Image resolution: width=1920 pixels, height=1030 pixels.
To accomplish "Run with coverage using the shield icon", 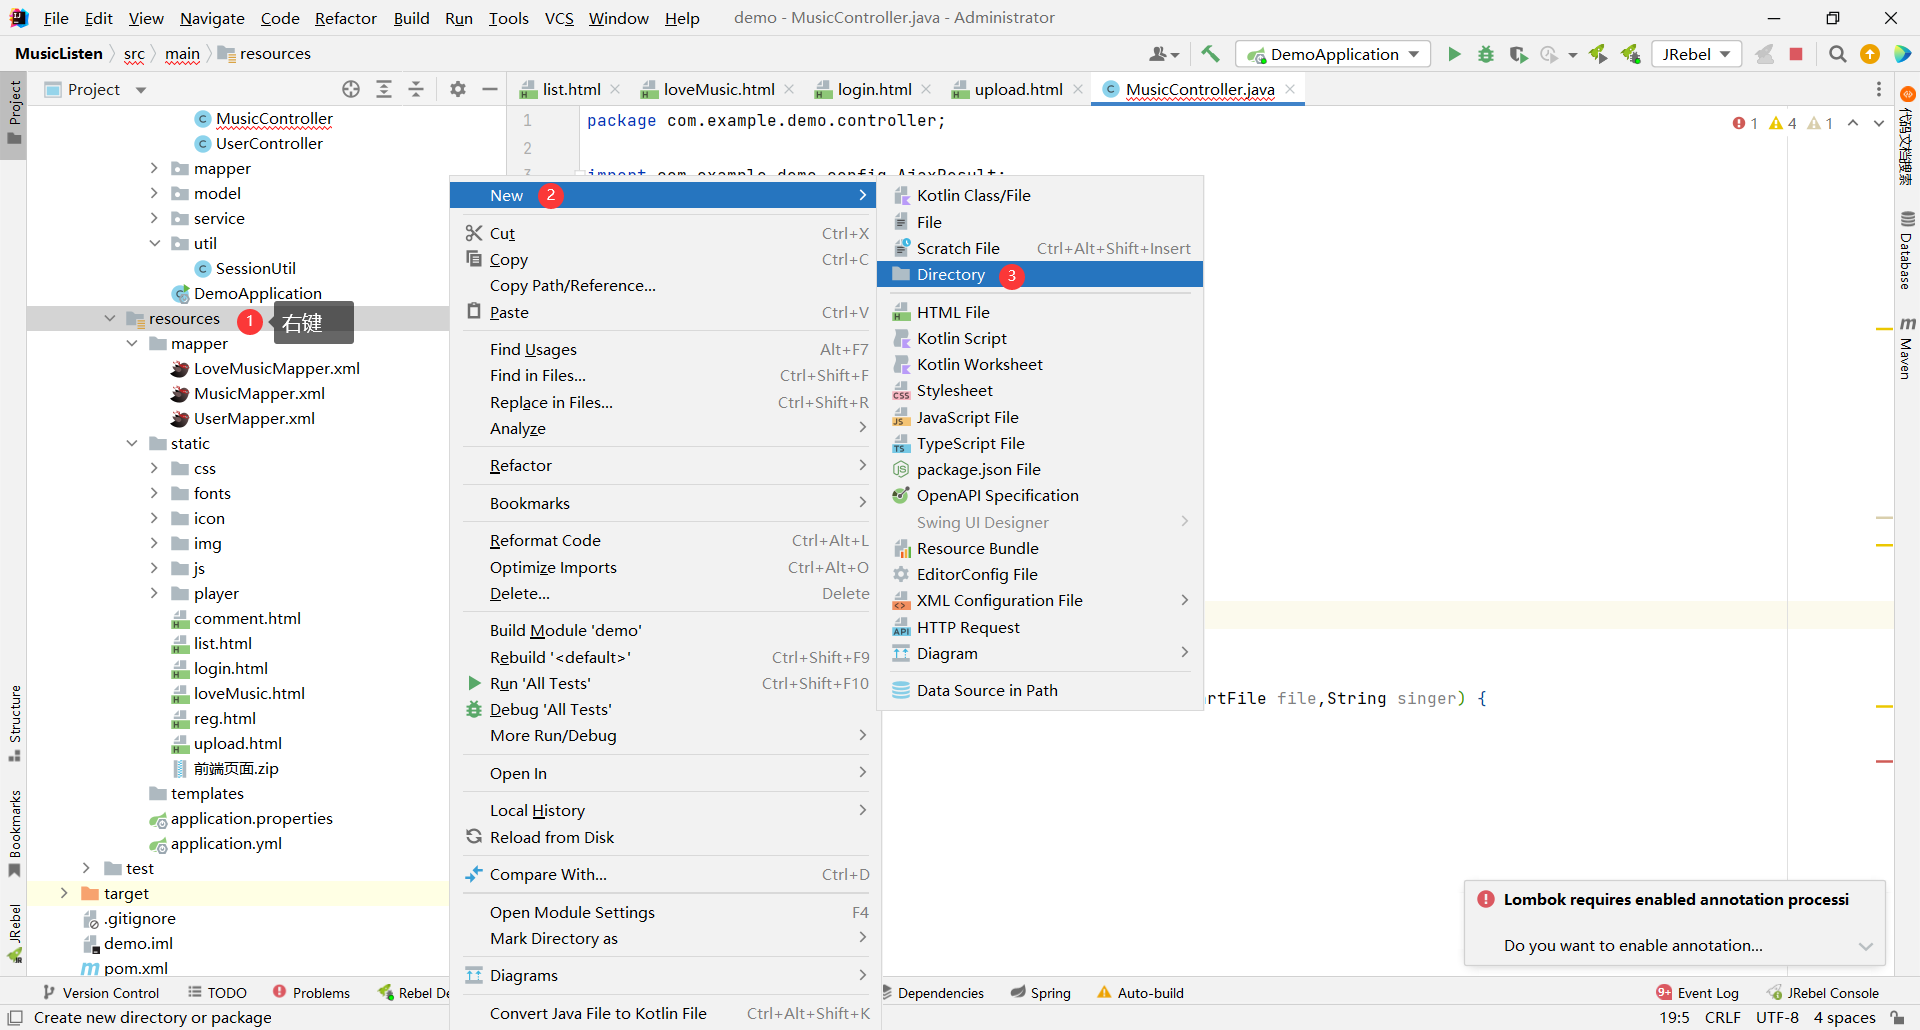I will (1518, 54).
